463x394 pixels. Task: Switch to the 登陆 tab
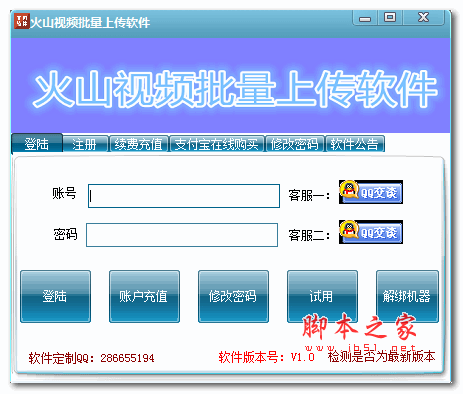point(37,143)
